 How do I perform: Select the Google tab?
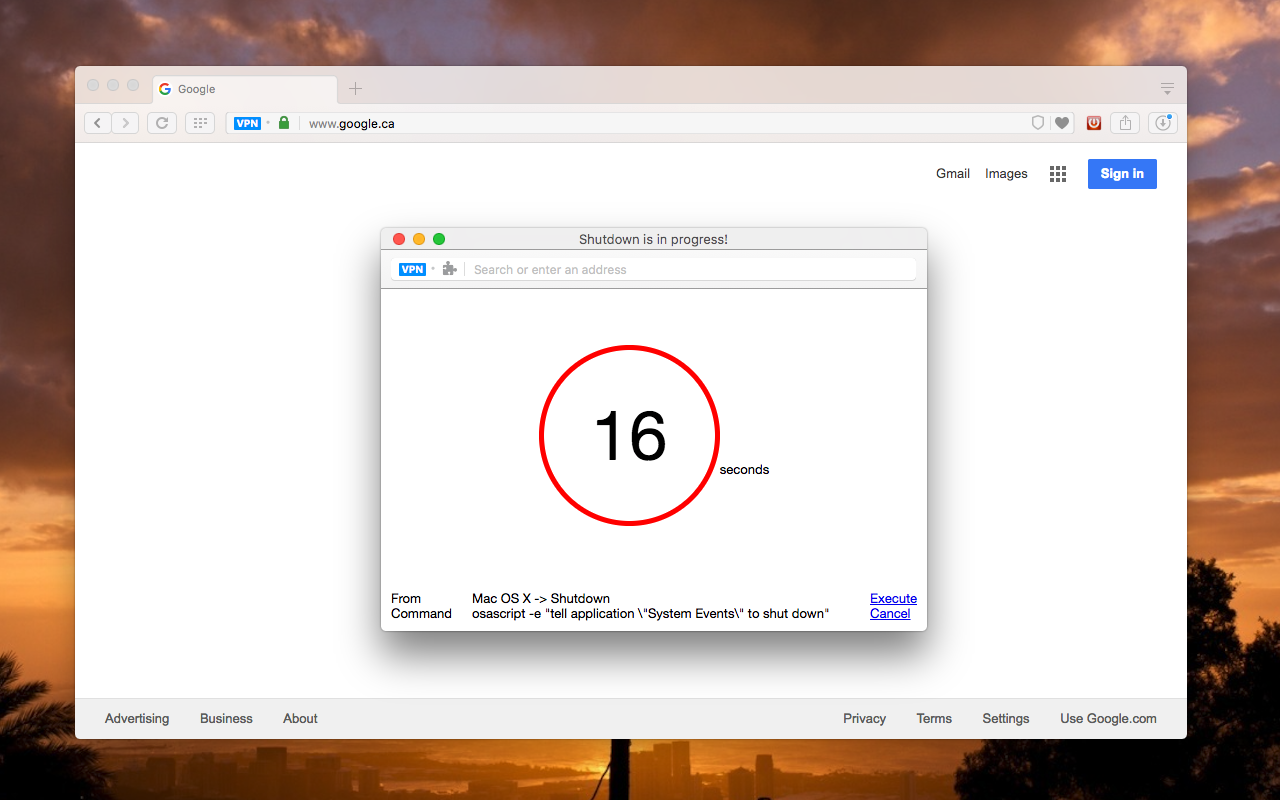[x=240, y=89]
